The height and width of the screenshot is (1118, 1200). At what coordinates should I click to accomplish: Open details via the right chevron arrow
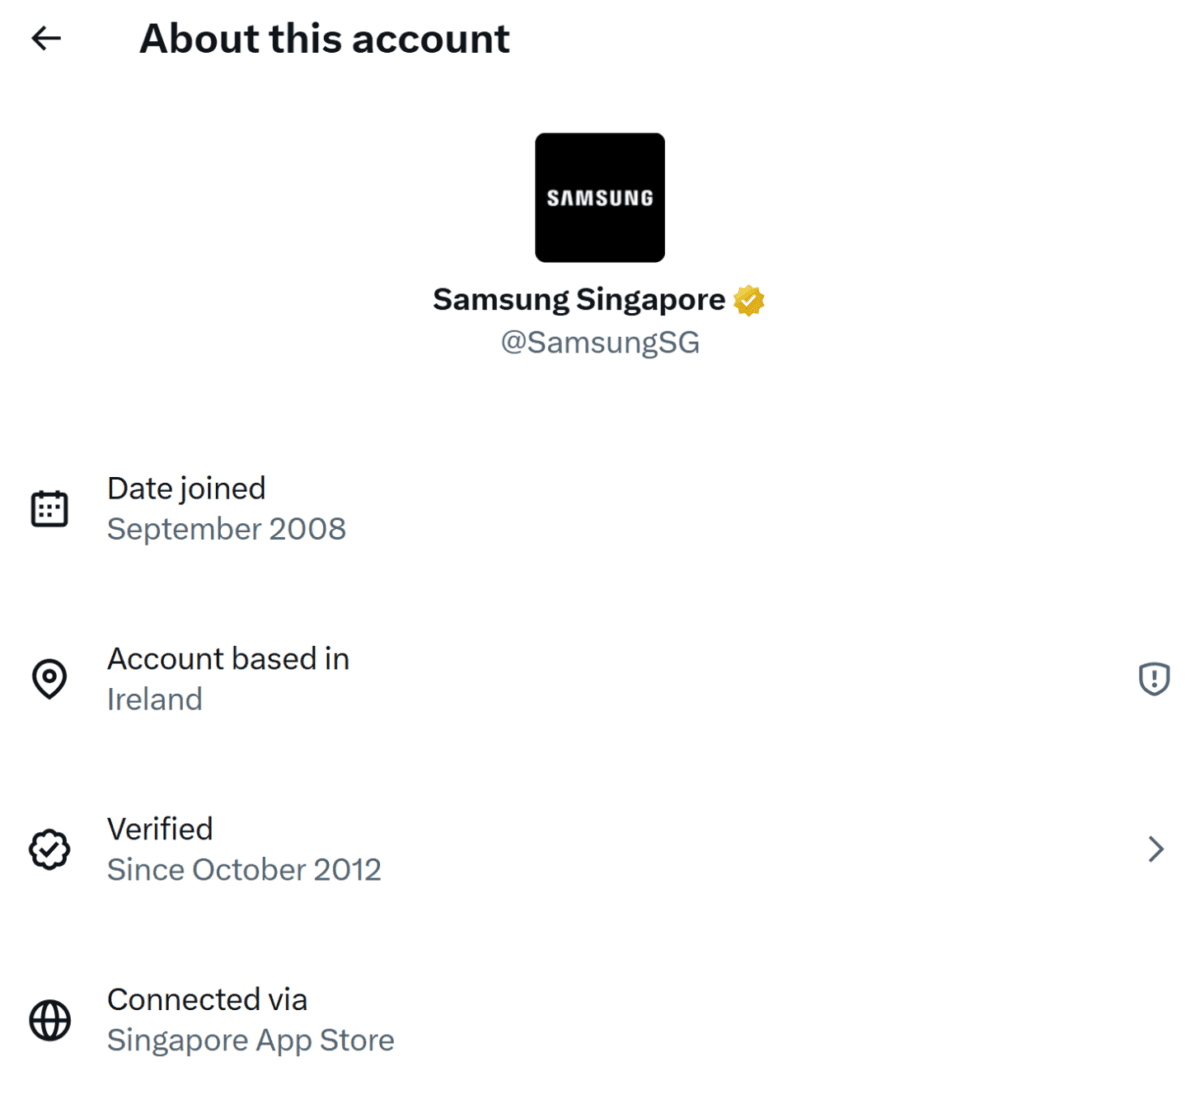[1157, 849]
